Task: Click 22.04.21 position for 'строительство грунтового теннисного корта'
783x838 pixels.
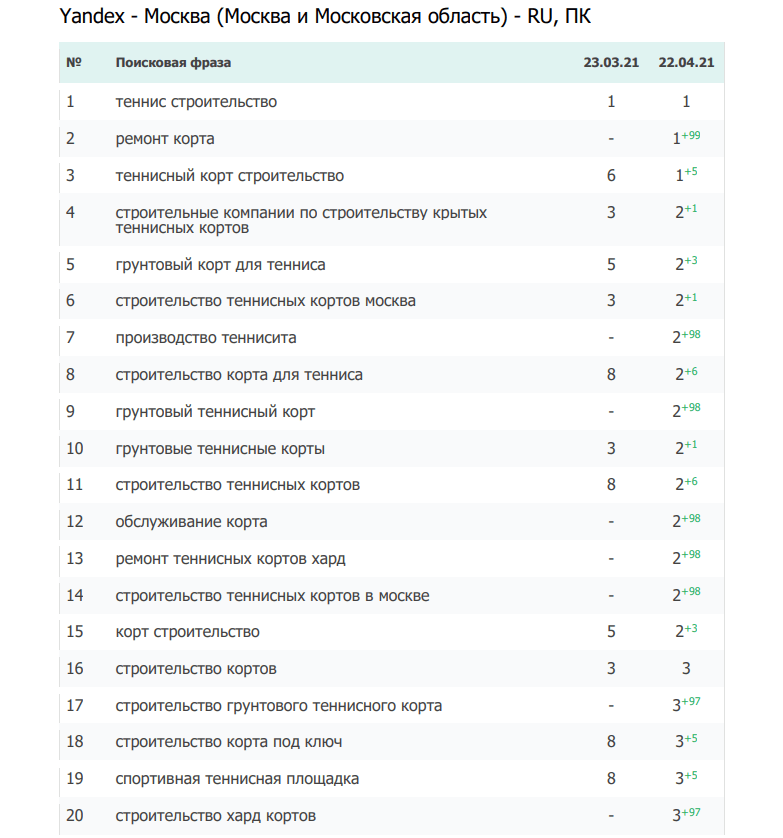Action: 686,704
